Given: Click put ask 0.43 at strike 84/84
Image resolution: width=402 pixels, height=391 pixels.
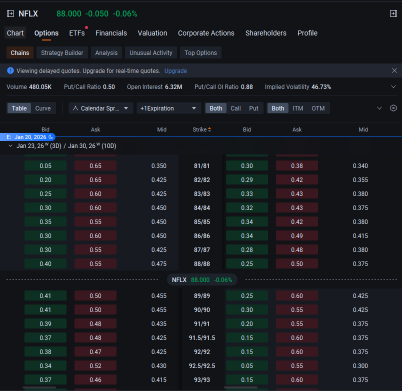Looking at the screenshot, I should [x=297, y=208].
